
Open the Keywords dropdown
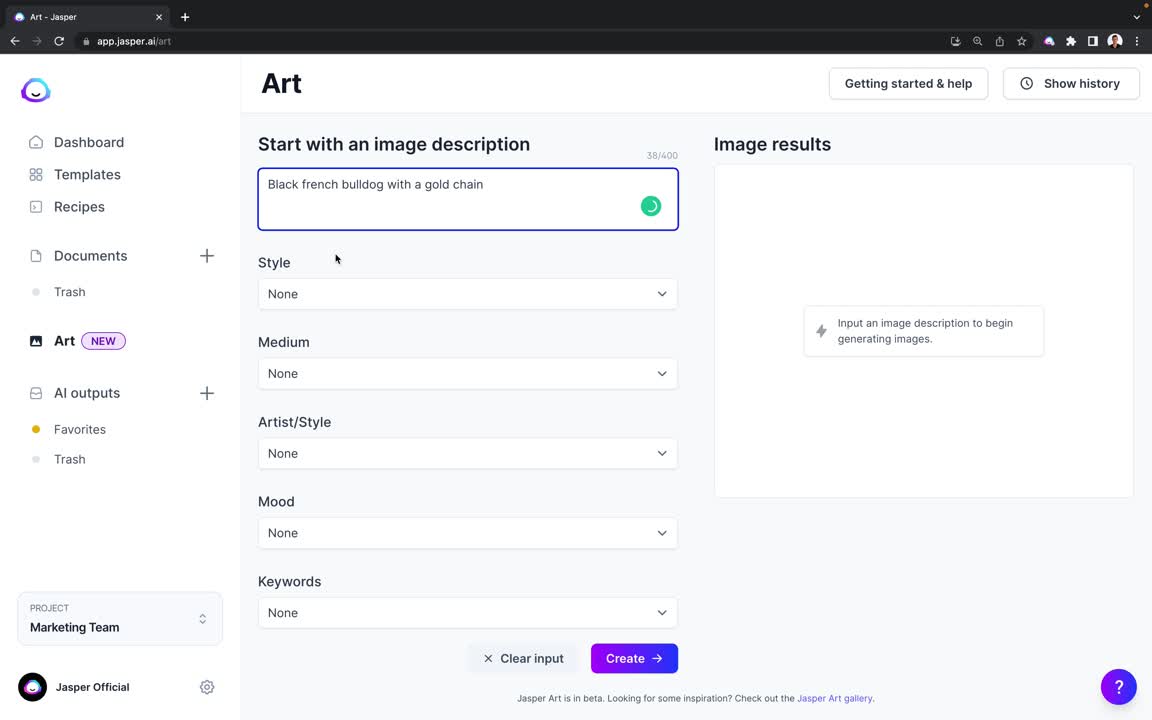467,613
